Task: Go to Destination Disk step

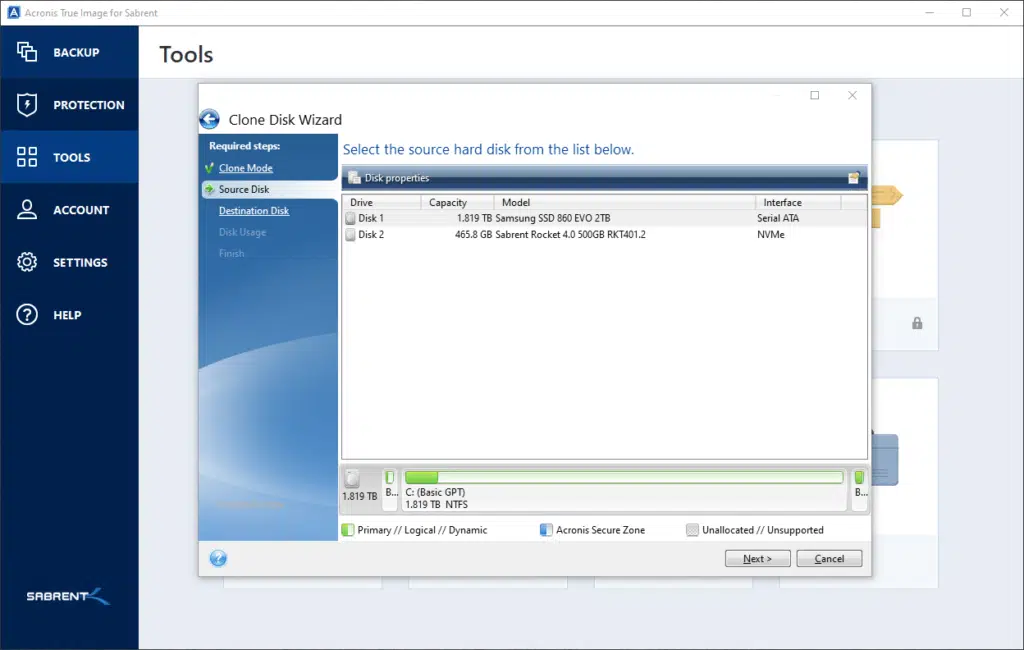Action: (253, 210)
